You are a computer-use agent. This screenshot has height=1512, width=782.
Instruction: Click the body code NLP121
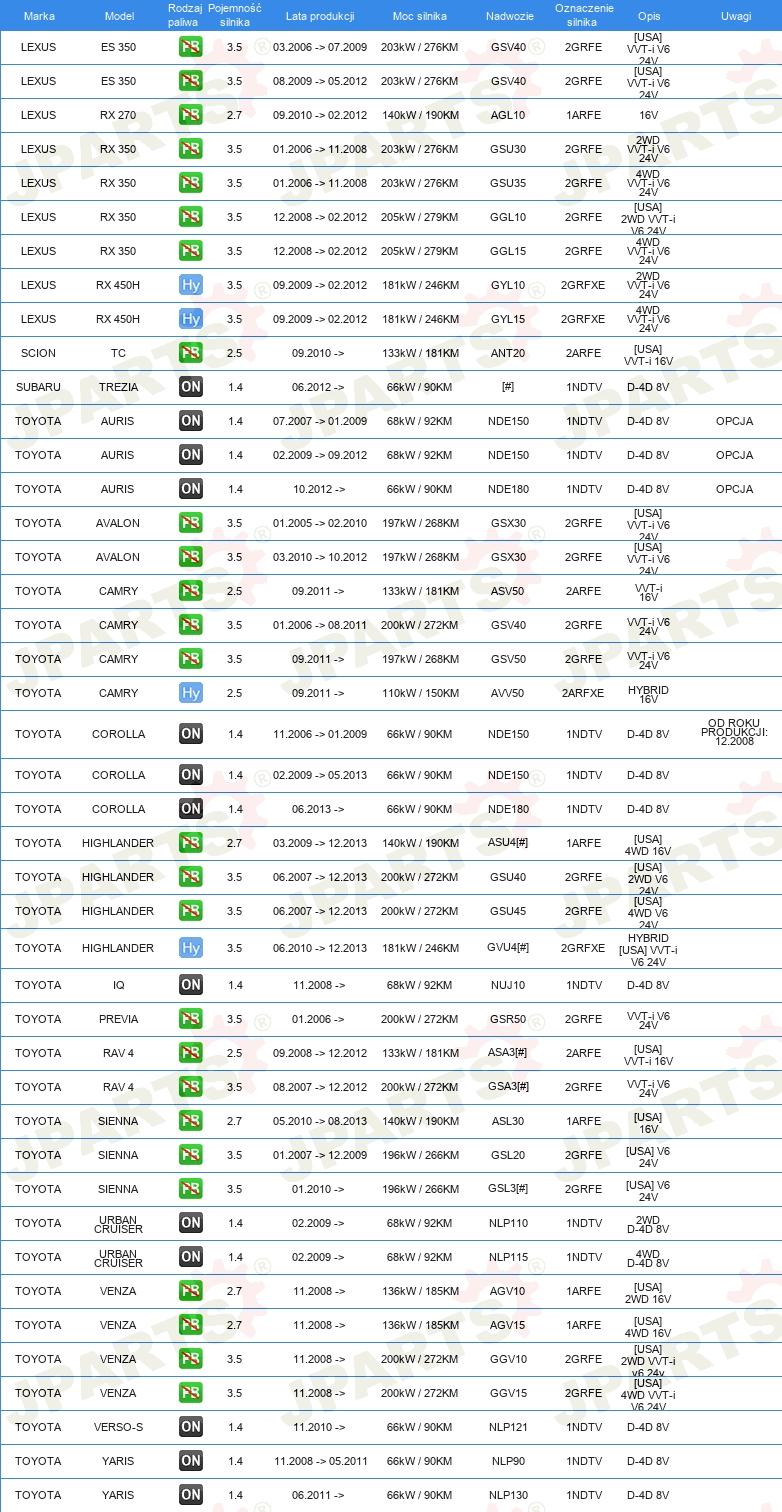[508, 1427]
